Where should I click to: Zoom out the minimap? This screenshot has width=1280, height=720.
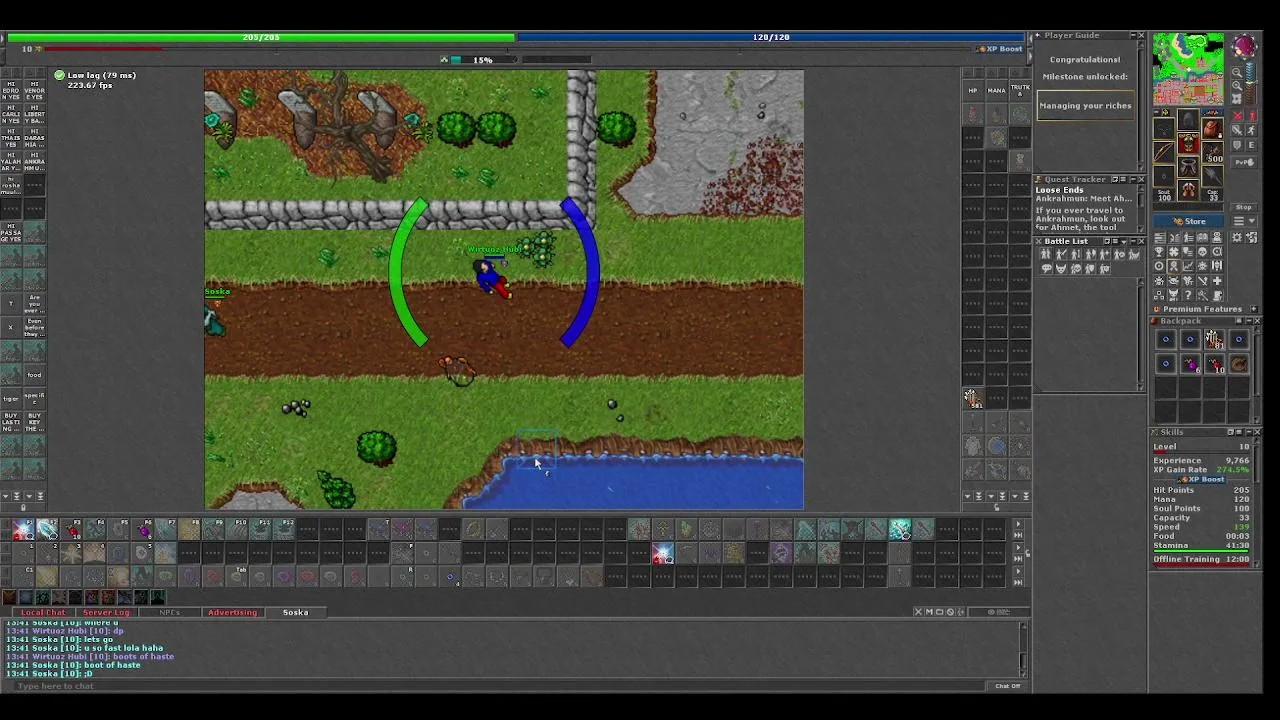click(x=1237, y=72)
